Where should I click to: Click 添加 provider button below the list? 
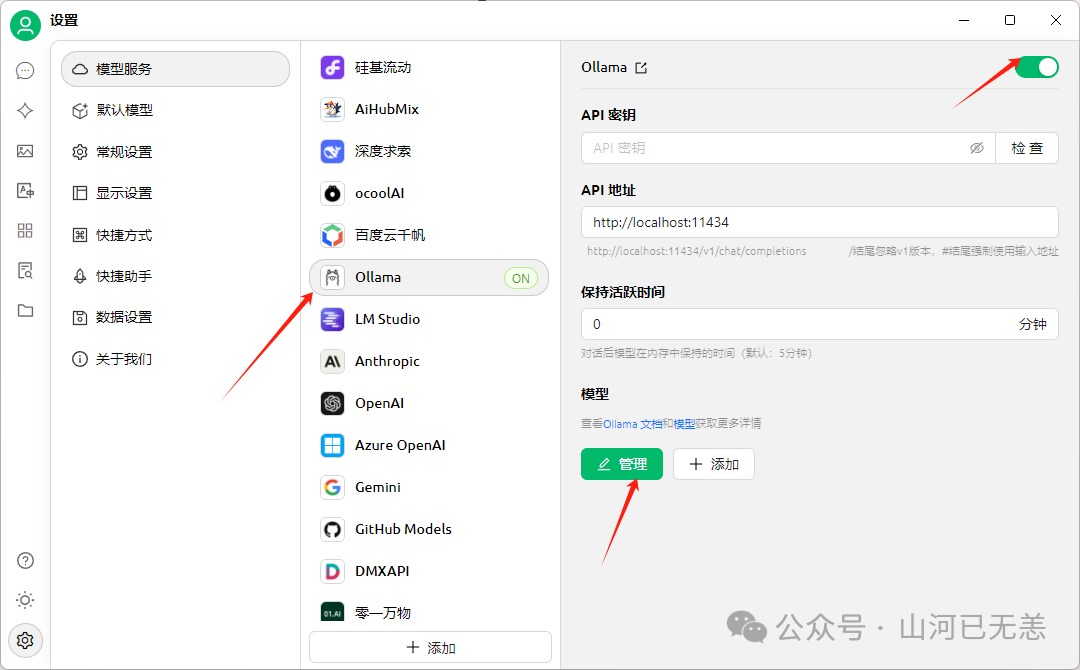[x=430, y=647]
